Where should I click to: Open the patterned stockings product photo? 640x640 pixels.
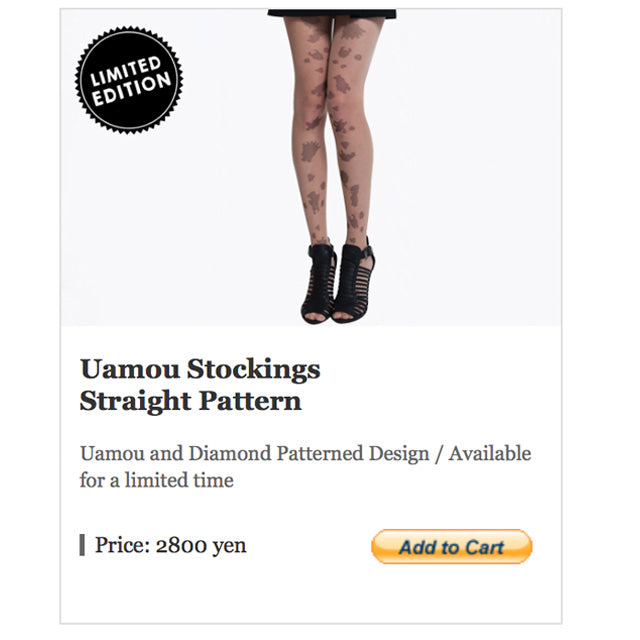point(311,167)
